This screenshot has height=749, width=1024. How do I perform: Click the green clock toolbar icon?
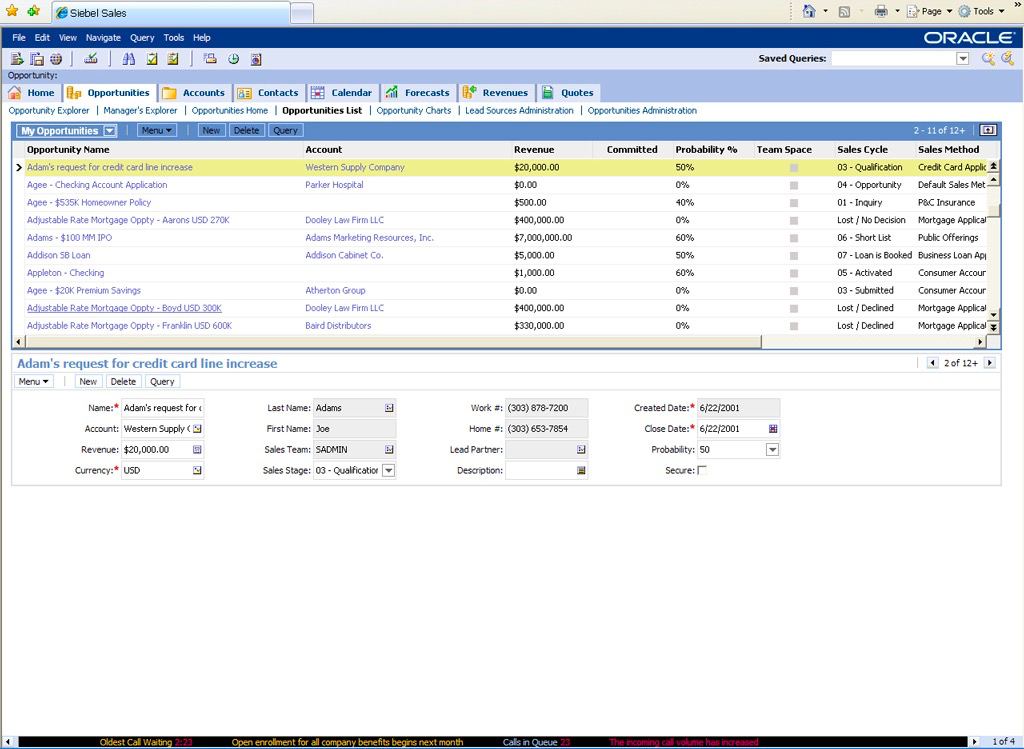pos(234,59)
